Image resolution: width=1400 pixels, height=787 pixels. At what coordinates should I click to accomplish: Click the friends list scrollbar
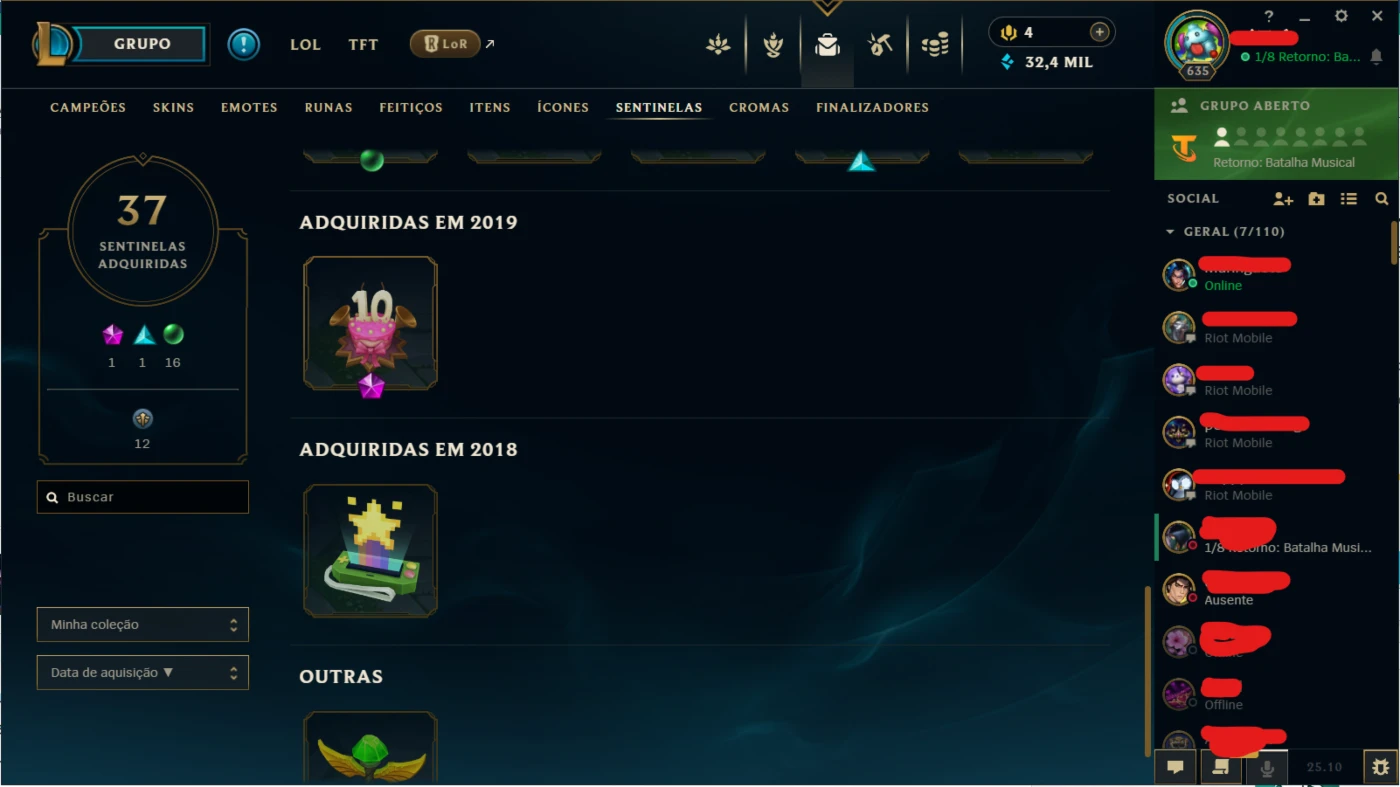pos(1394,243)
